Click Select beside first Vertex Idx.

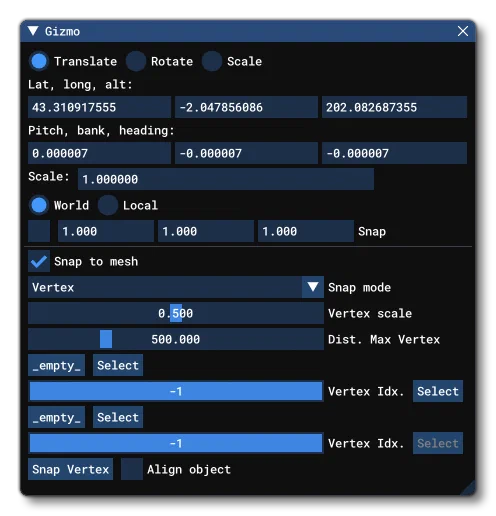(x=438, y=391)
